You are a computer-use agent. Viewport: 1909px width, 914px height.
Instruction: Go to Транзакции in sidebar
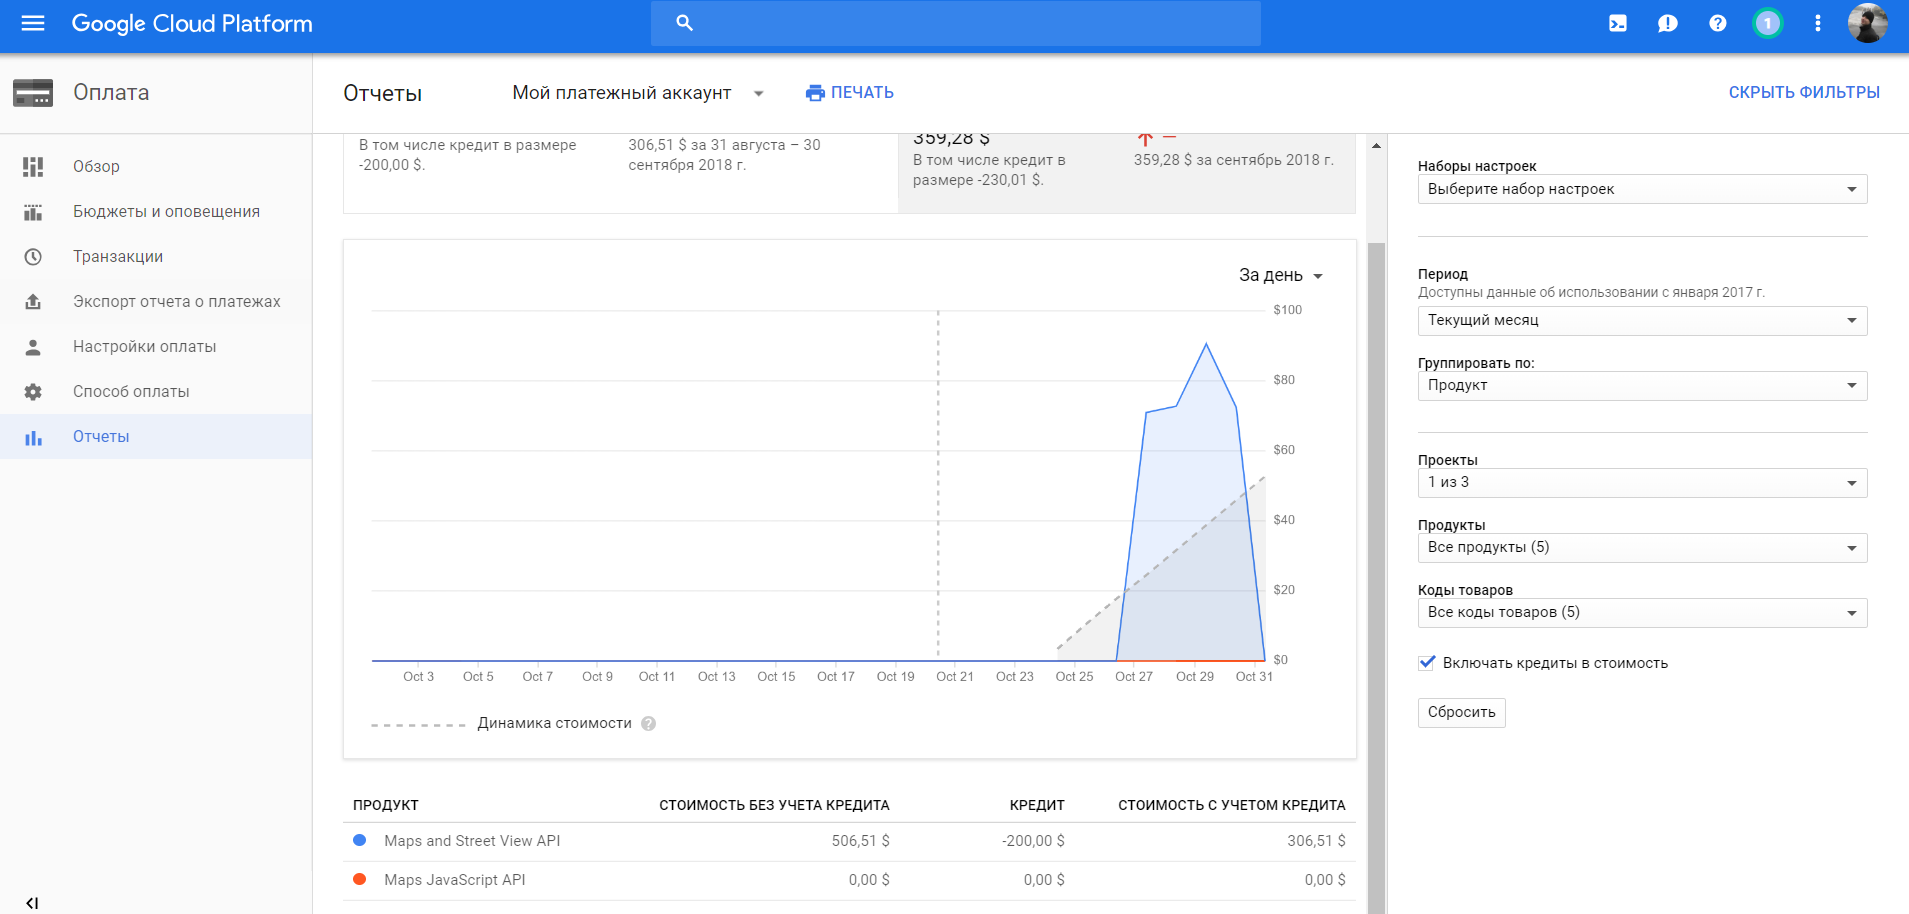click(118, 257)
